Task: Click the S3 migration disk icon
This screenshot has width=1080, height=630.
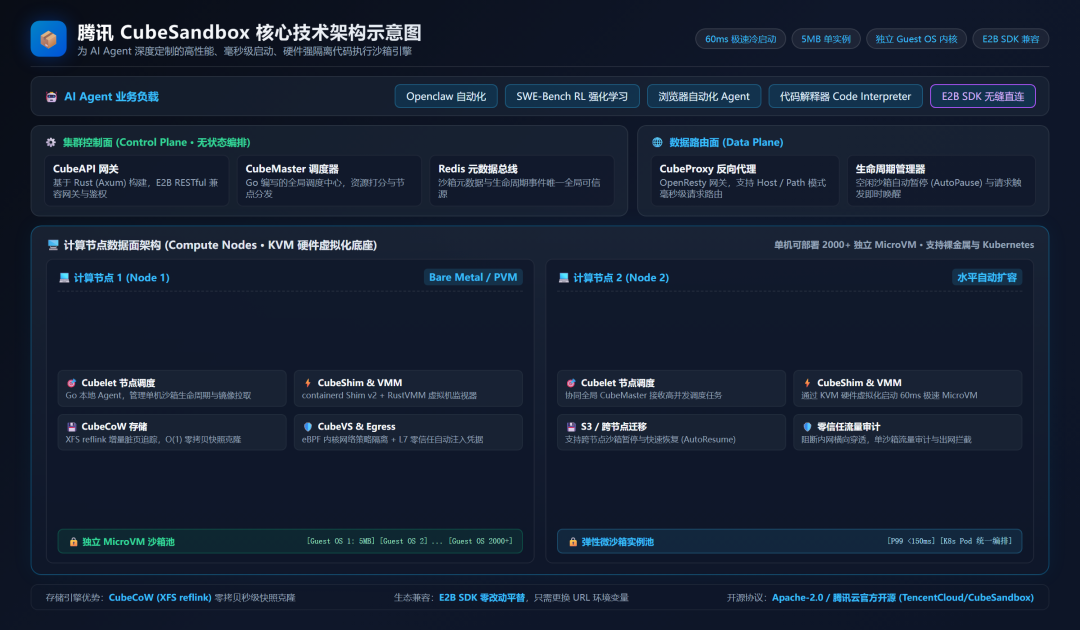Action: point(570,427)
